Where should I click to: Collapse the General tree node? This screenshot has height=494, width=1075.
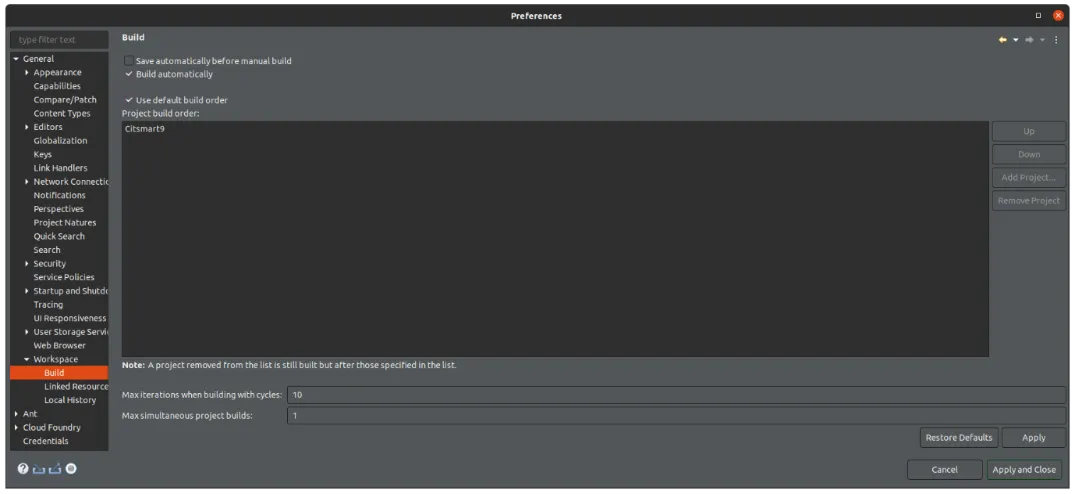click(16, 59)
